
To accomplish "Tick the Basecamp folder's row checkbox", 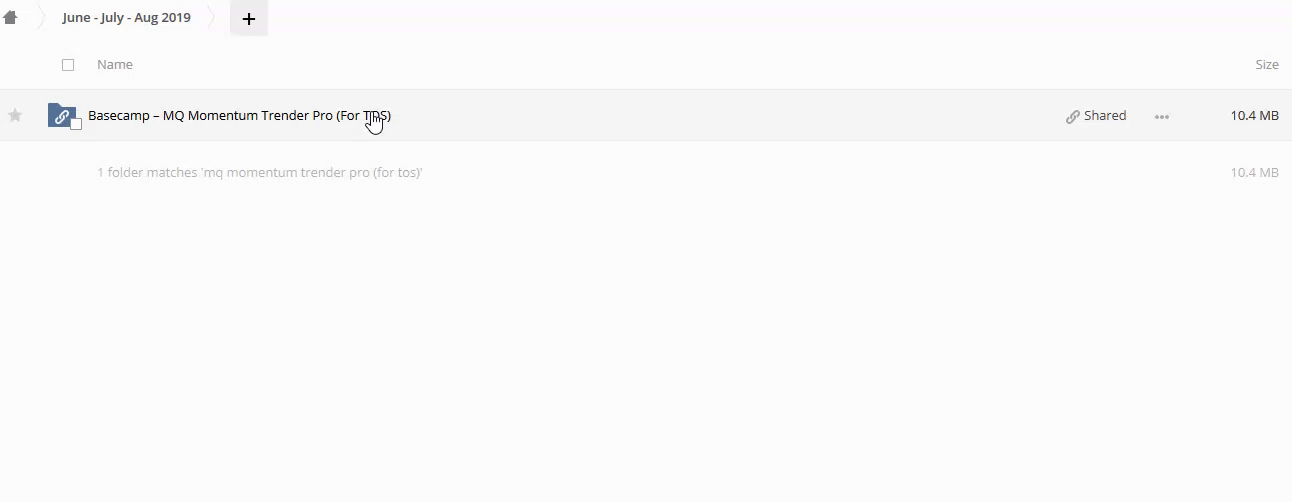I will pos(76,124).
